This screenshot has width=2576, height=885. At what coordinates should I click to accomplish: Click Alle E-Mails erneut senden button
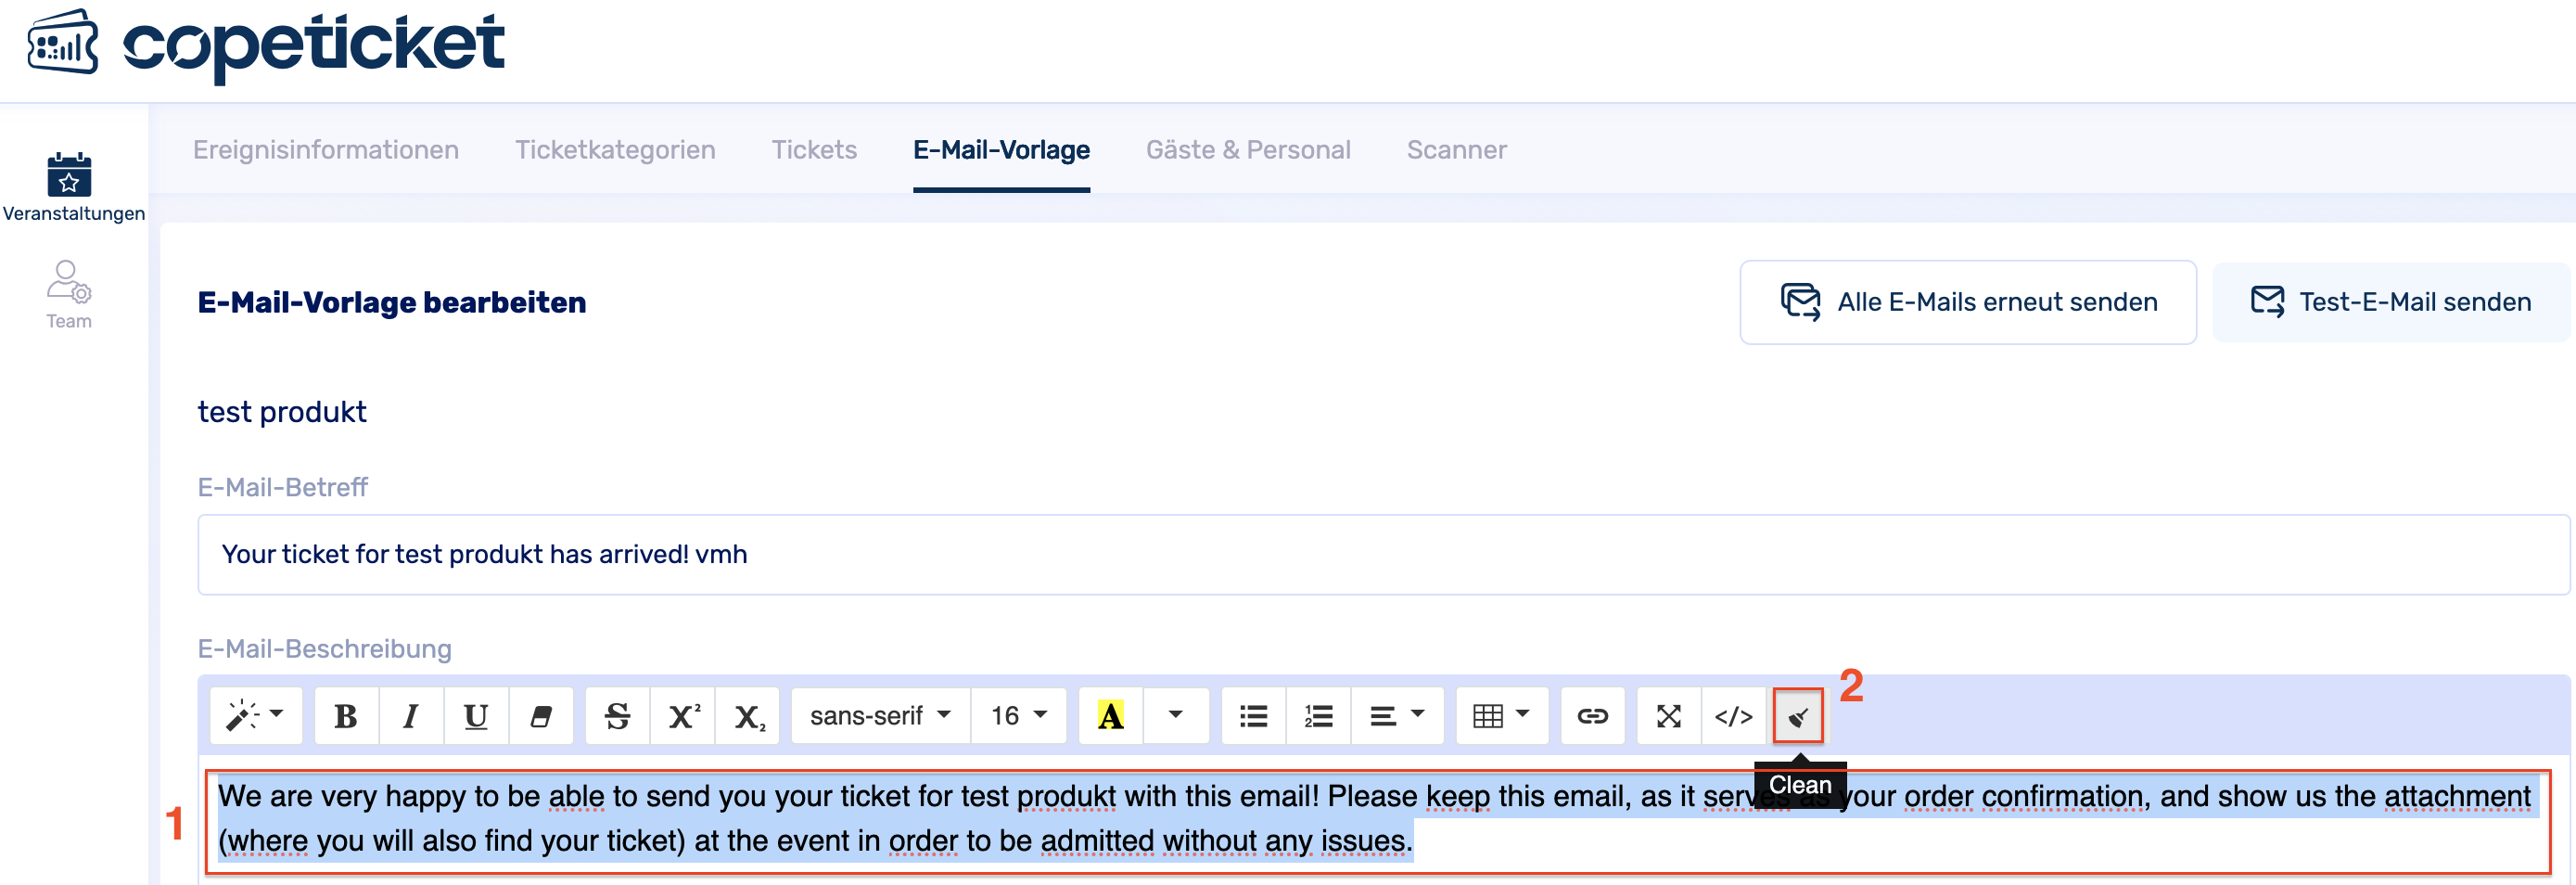[1967, 302]
